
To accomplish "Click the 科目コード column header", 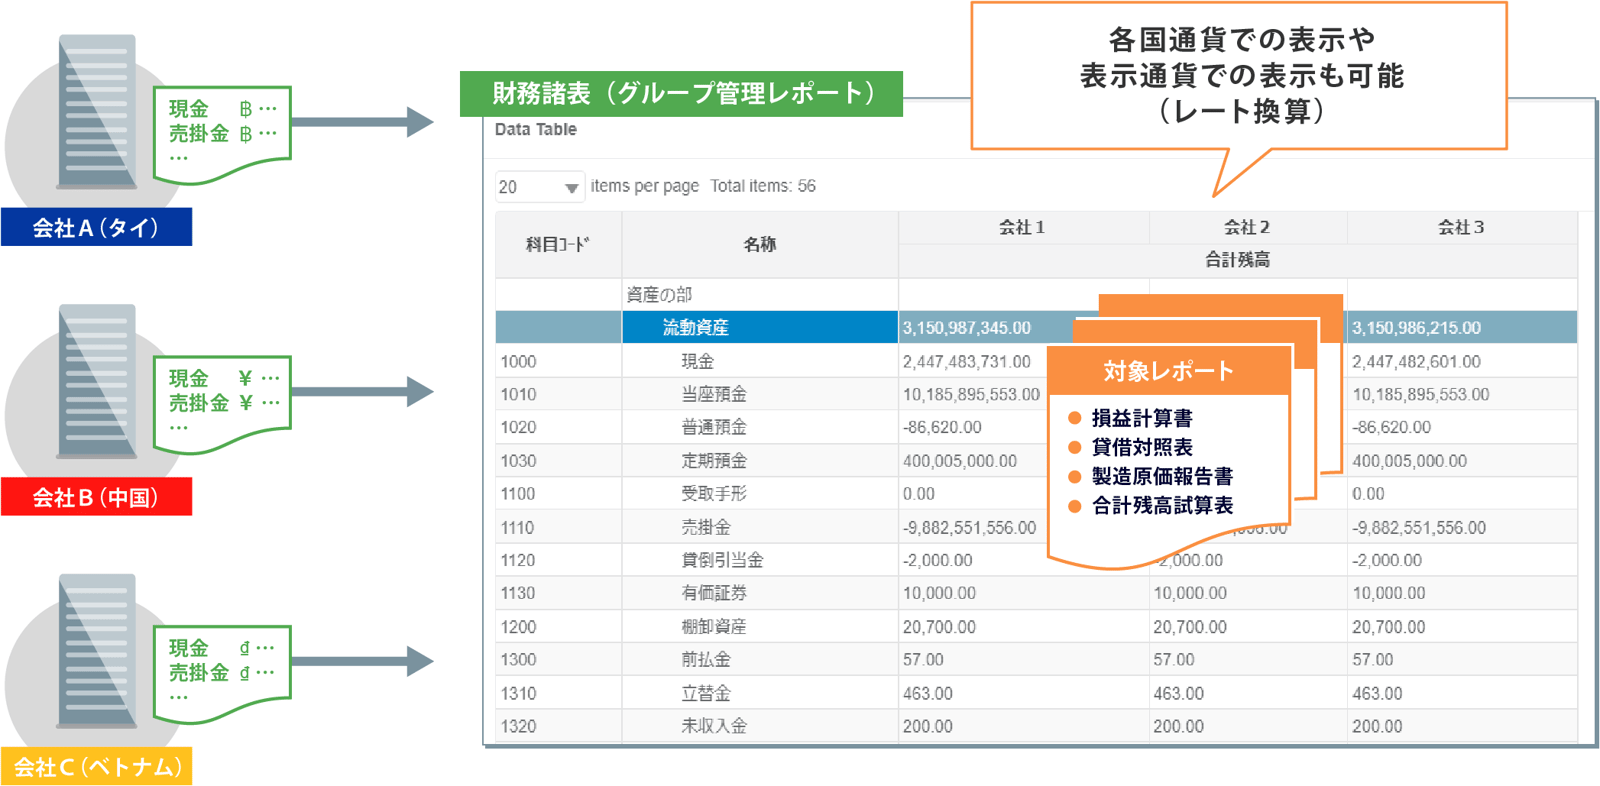I will click(558, 245).
